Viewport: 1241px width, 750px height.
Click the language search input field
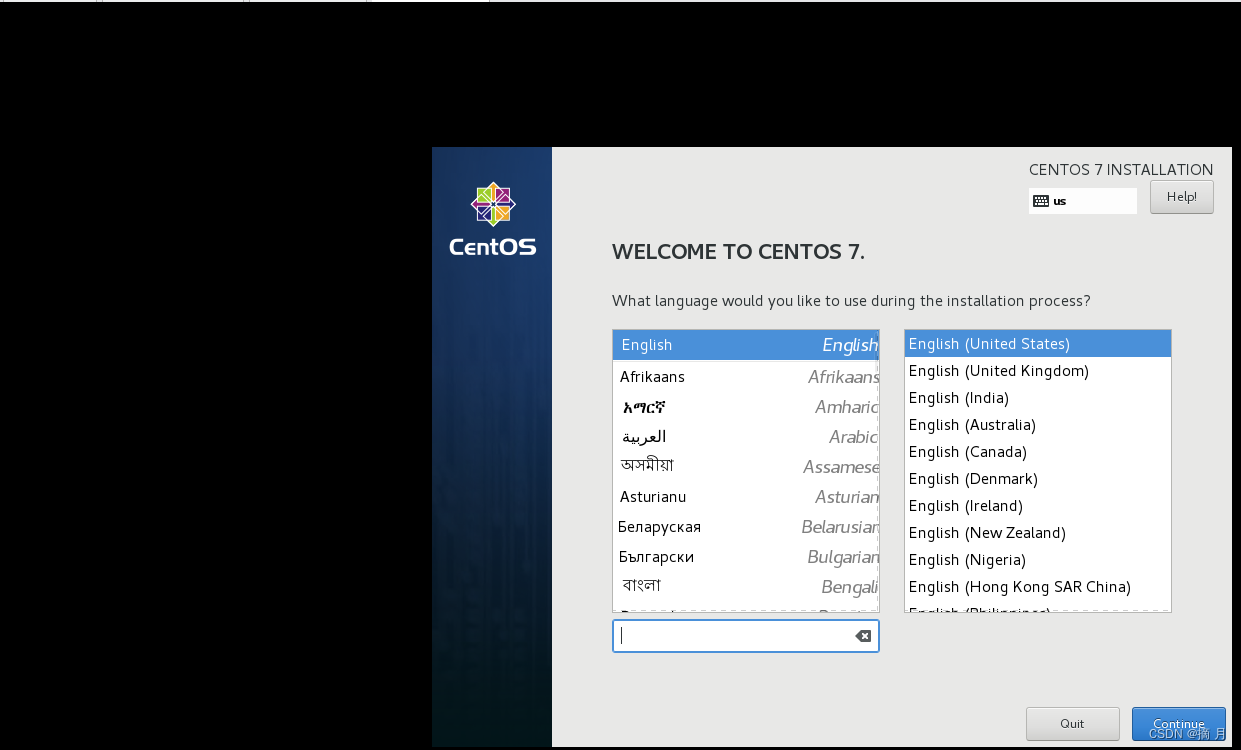coord(745,636)
